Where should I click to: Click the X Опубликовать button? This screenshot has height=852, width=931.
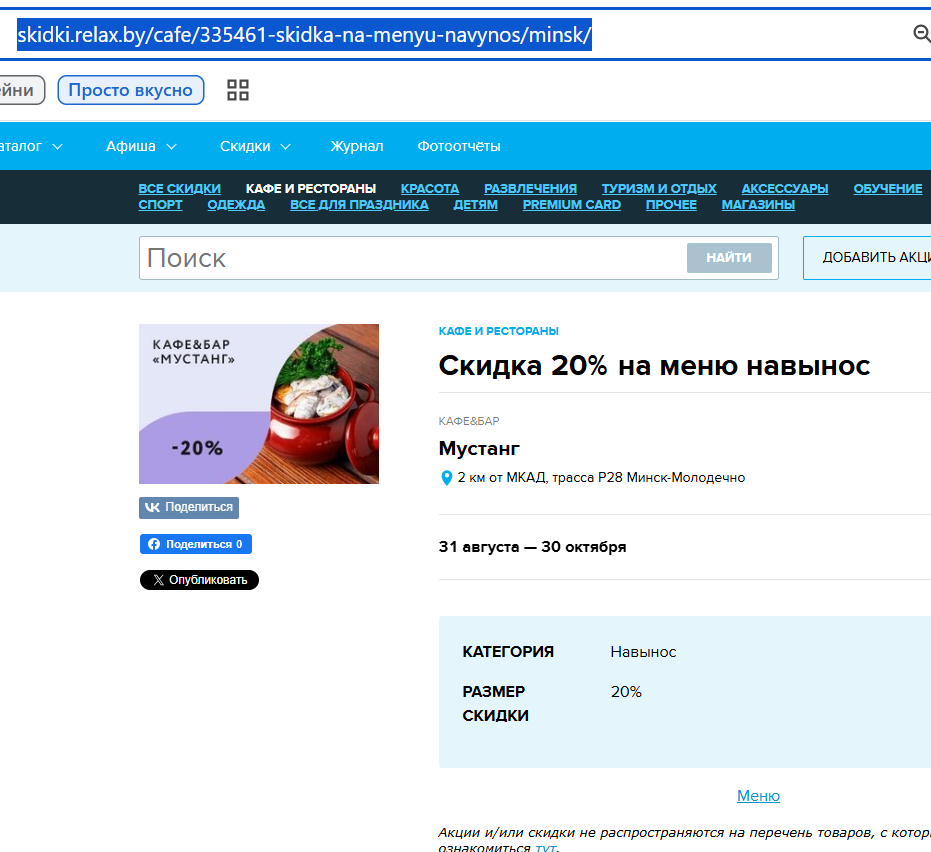200,580
